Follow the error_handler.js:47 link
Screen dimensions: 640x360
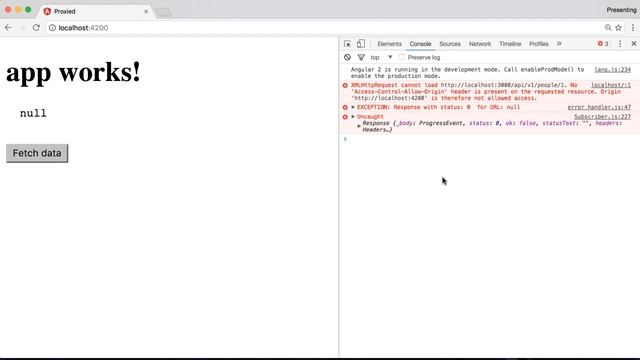tap(599, 107)
